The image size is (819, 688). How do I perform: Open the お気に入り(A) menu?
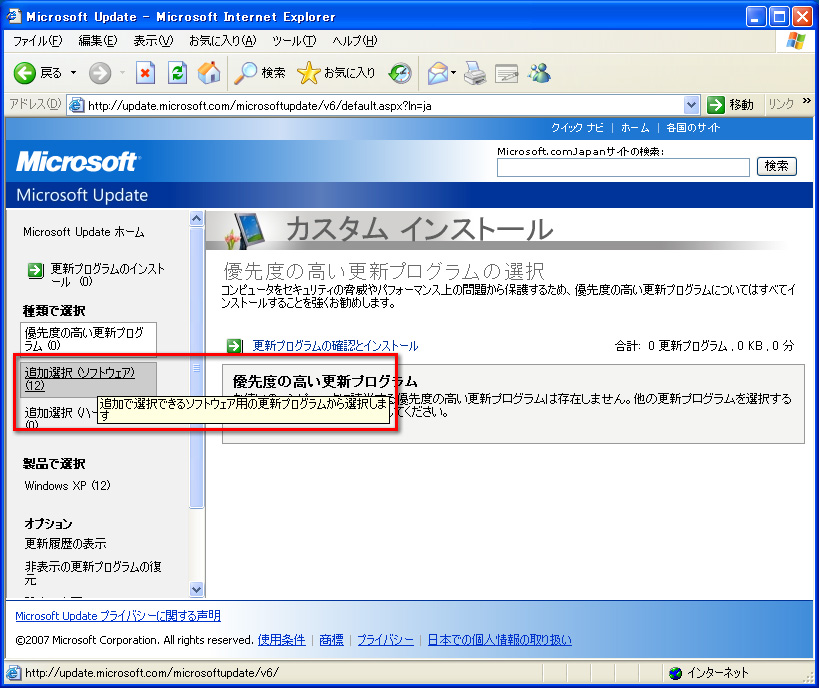[x=223, y=41]
